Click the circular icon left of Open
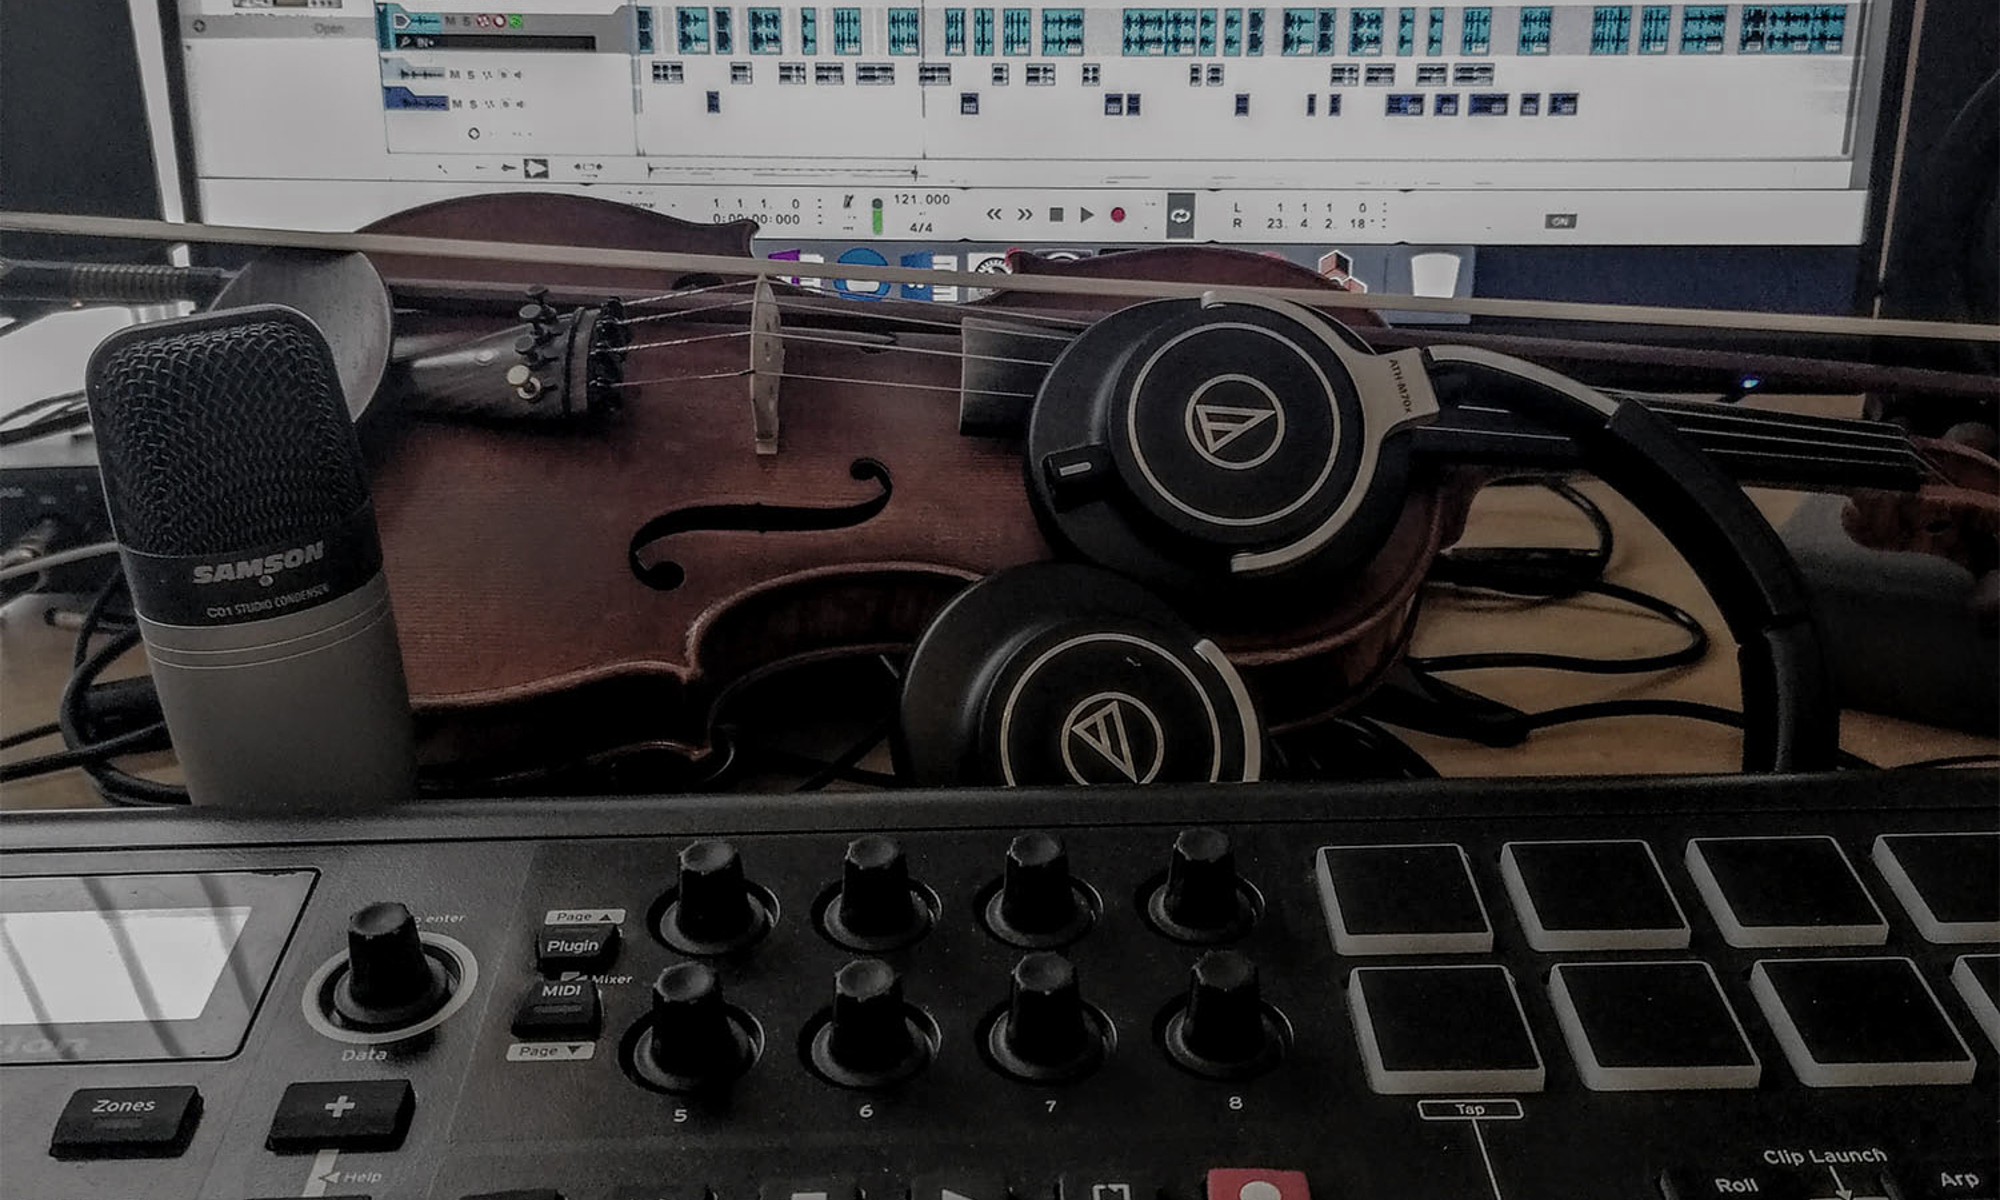This screenshot has width=2000, height=1200. click(199, 26)
